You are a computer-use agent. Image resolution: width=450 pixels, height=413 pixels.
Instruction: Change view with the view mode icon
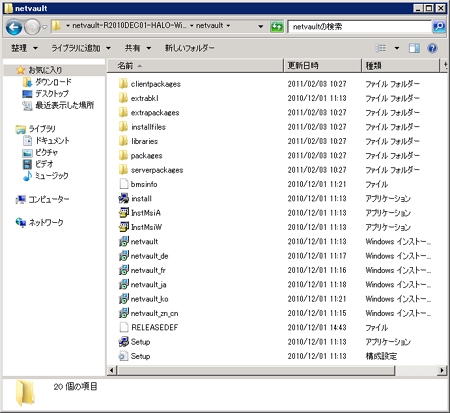(381, 48)
